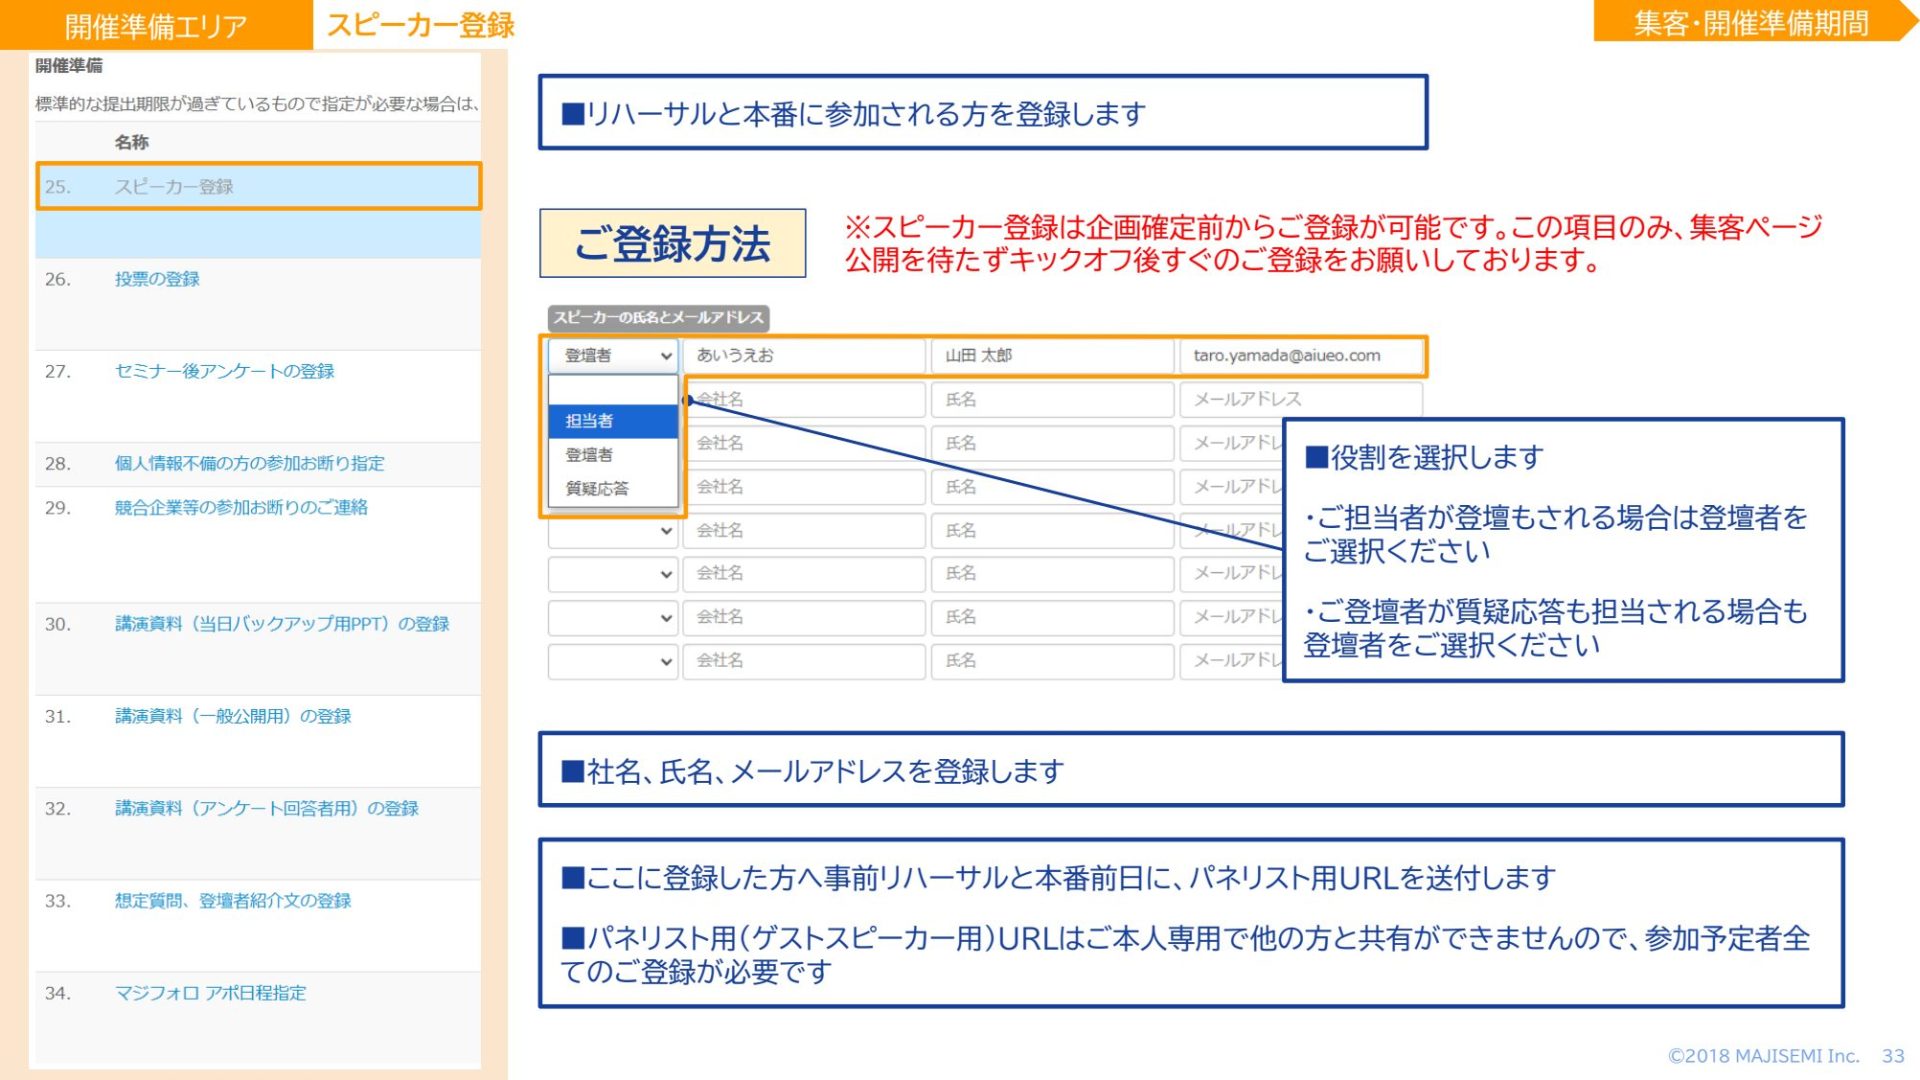Open マジフォロ アポ日程指定 link
The width and height of the screenshot is (1920, 1080).
click(x=210, y=993)
